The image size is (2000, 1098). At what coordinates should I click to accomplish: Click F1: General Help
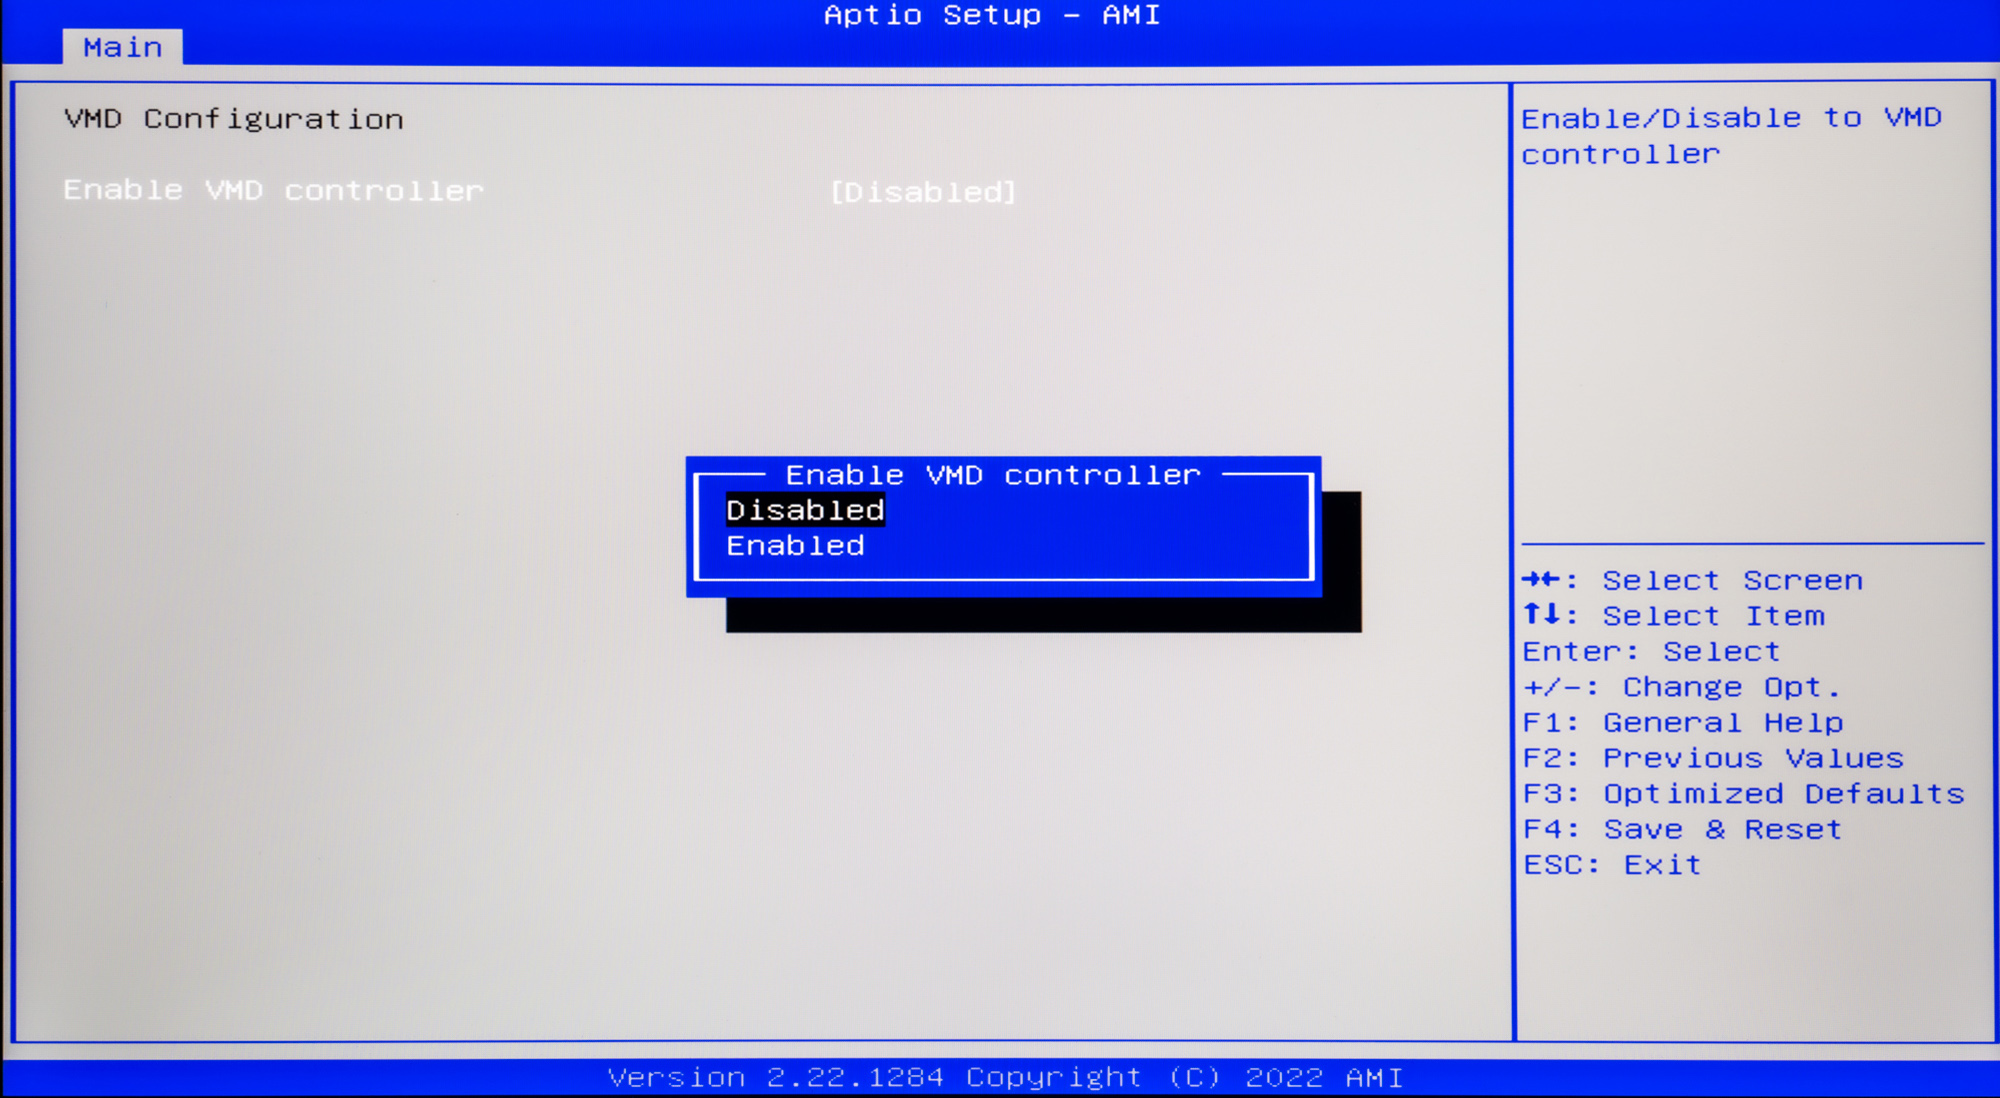(1683, 723)
